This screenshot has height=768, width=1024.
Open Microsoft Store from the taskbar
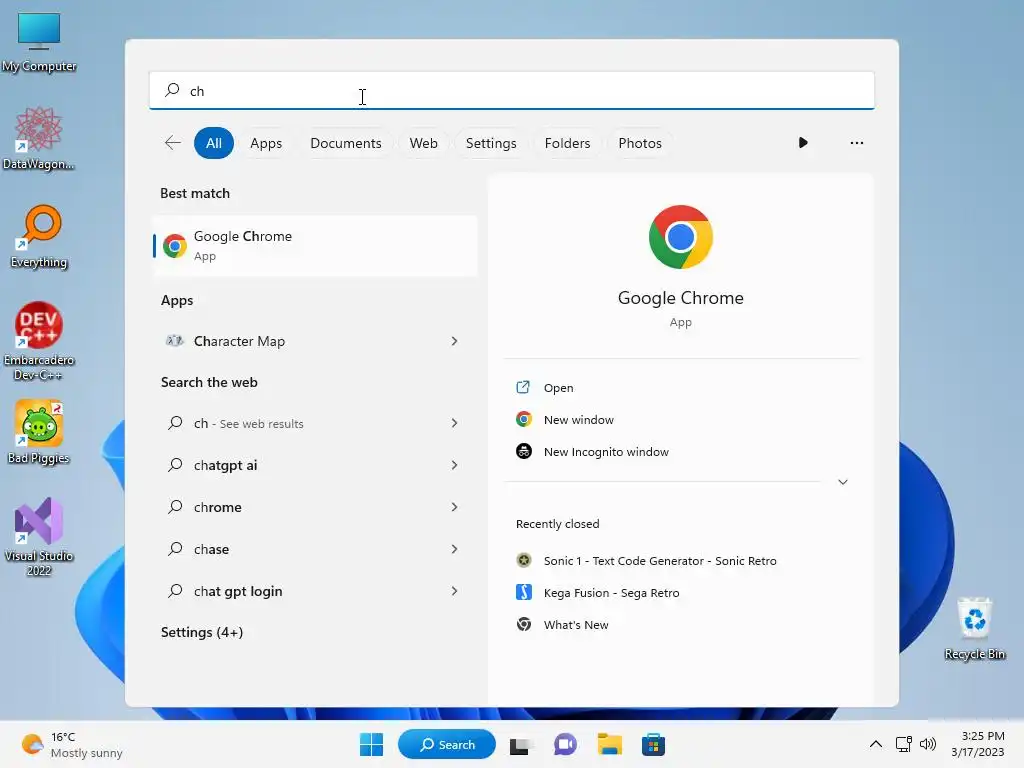click(x=653, y=744)
